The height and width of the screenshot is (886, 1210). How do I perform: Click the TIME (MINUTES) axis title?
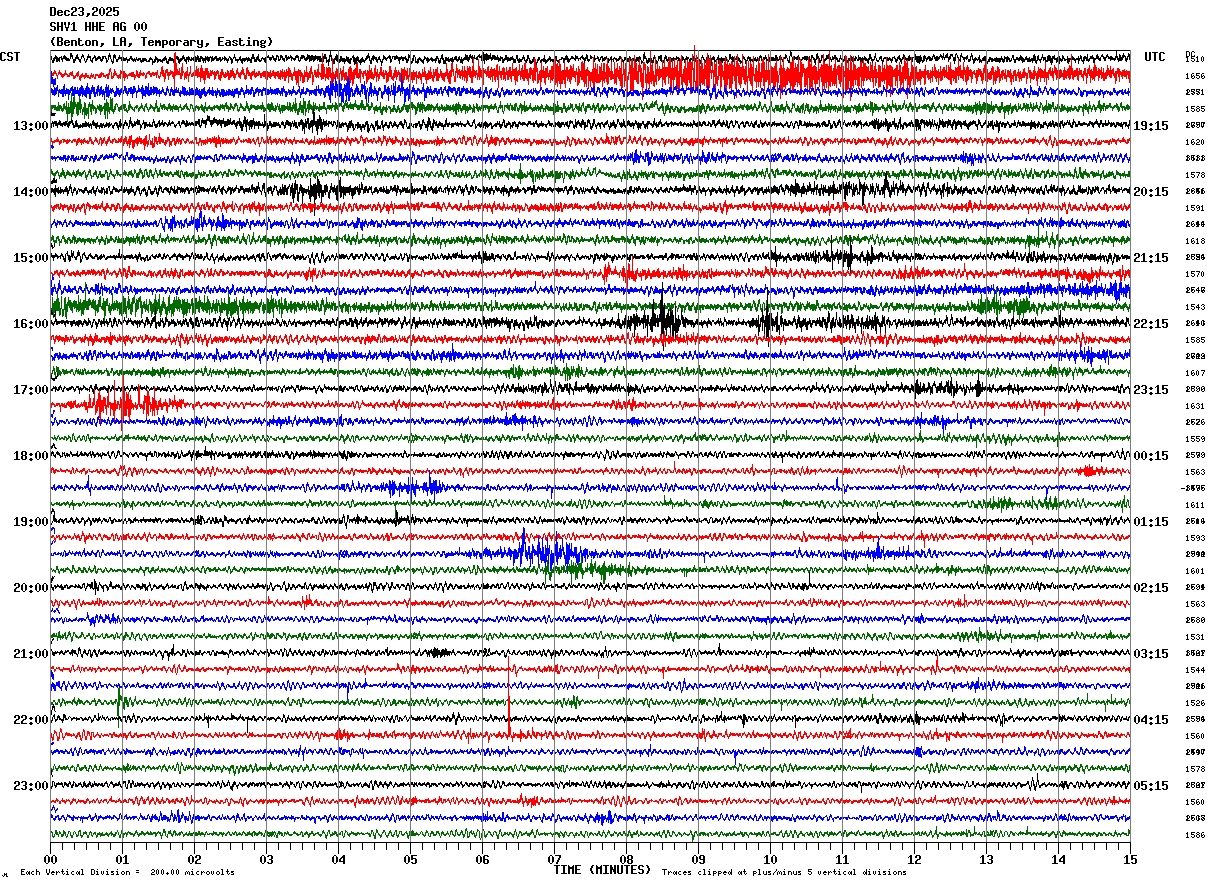[602, 870]
